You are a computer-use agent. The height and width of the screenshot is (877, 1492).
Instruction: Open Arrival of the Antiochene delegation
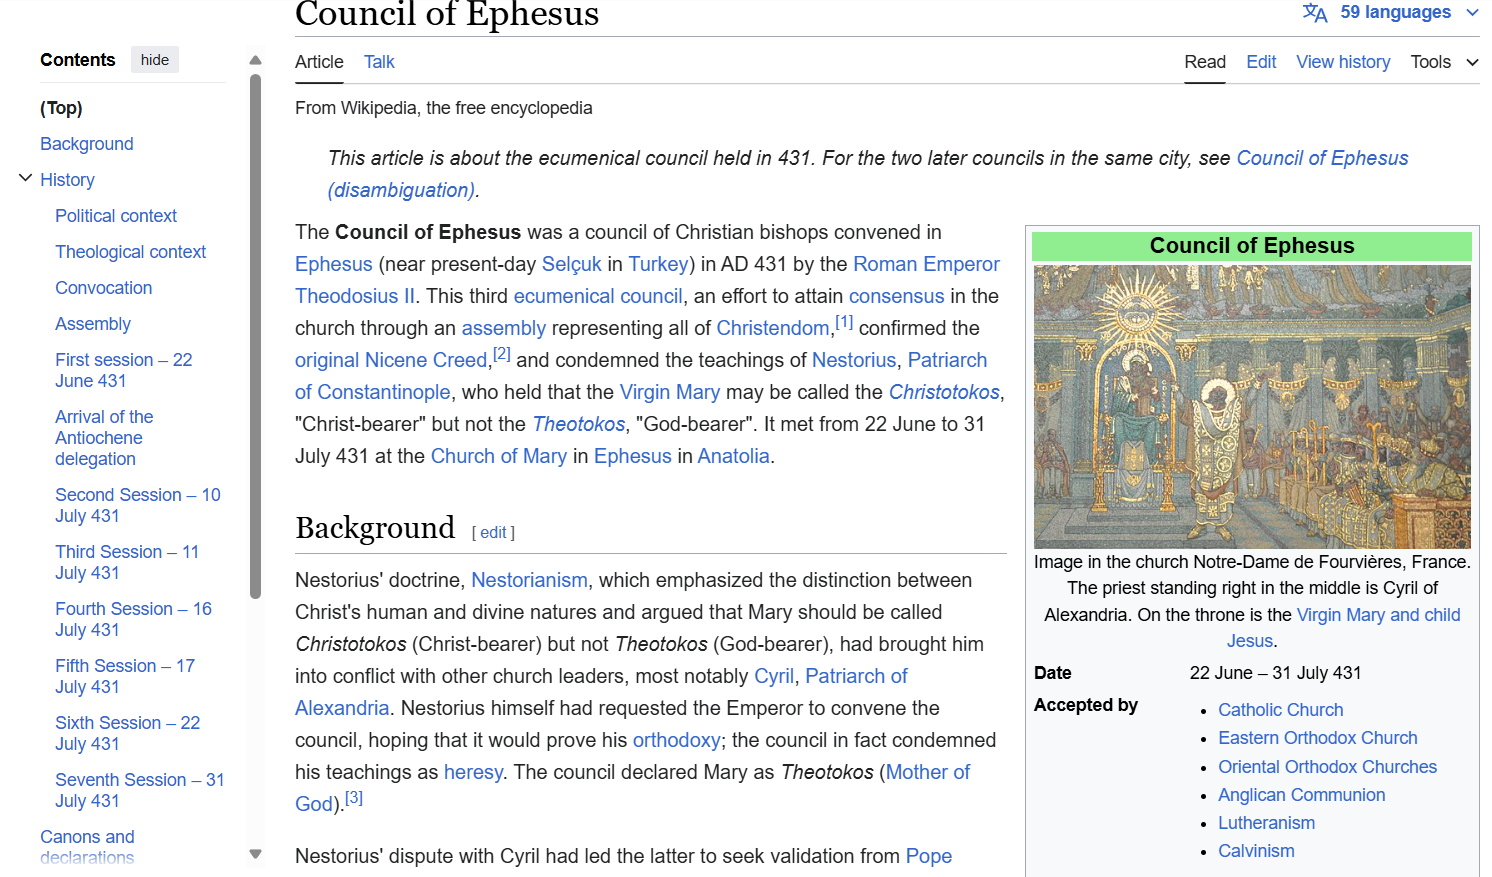tap(104, 438)
